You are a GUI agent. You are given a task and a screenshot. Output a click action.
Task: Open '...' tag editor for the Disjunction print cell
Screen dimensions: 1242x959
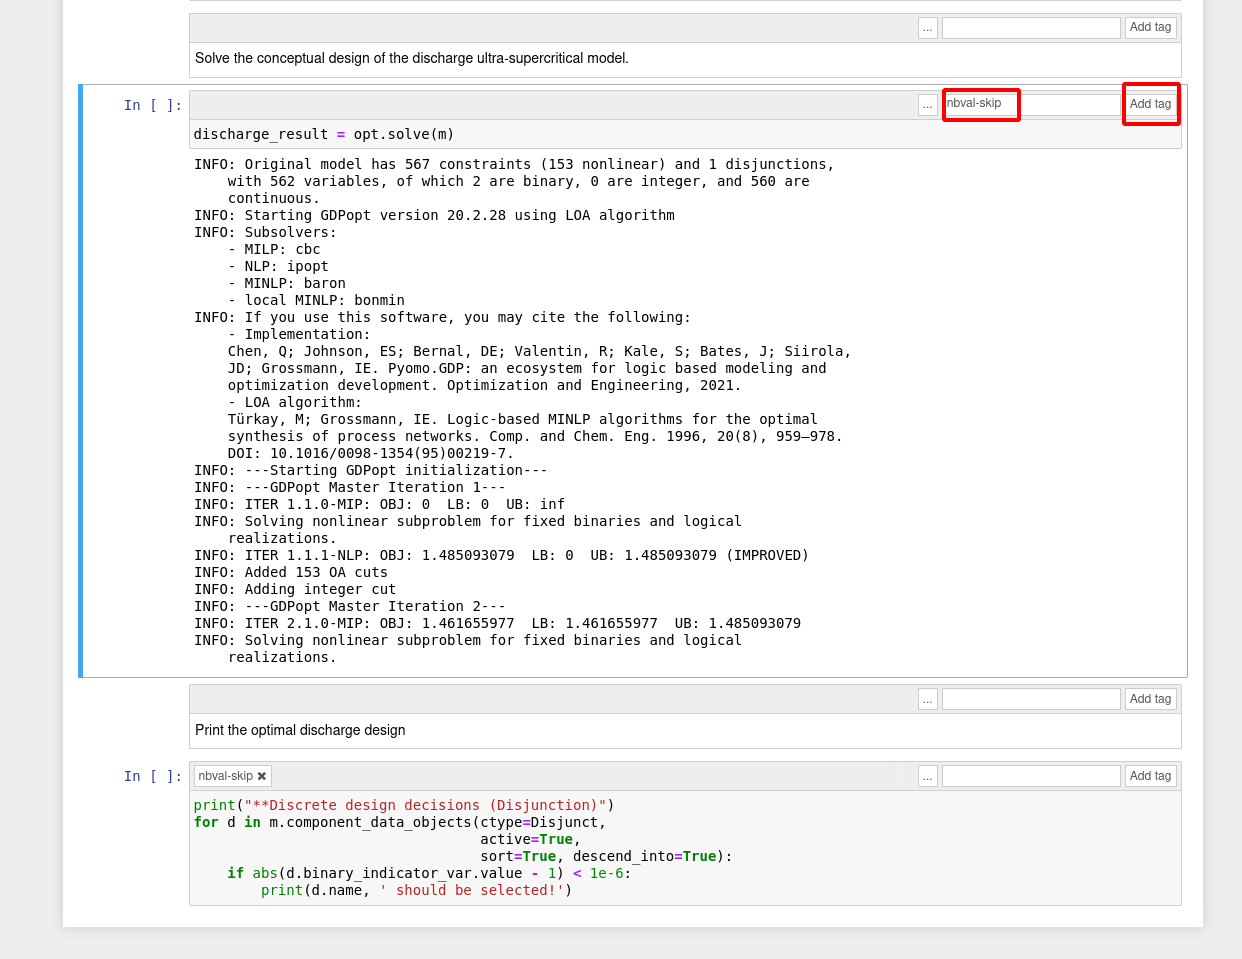coord(928,776)
